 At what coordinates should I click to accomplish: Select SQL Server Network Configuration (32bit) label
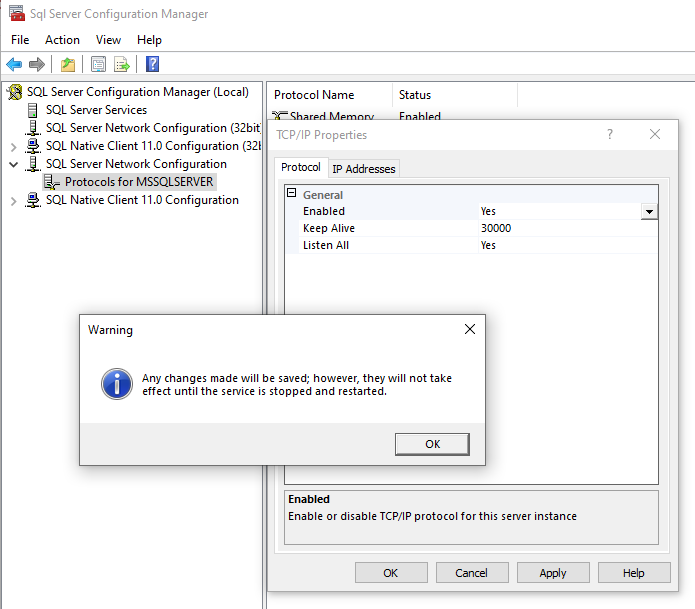[153, 128]
